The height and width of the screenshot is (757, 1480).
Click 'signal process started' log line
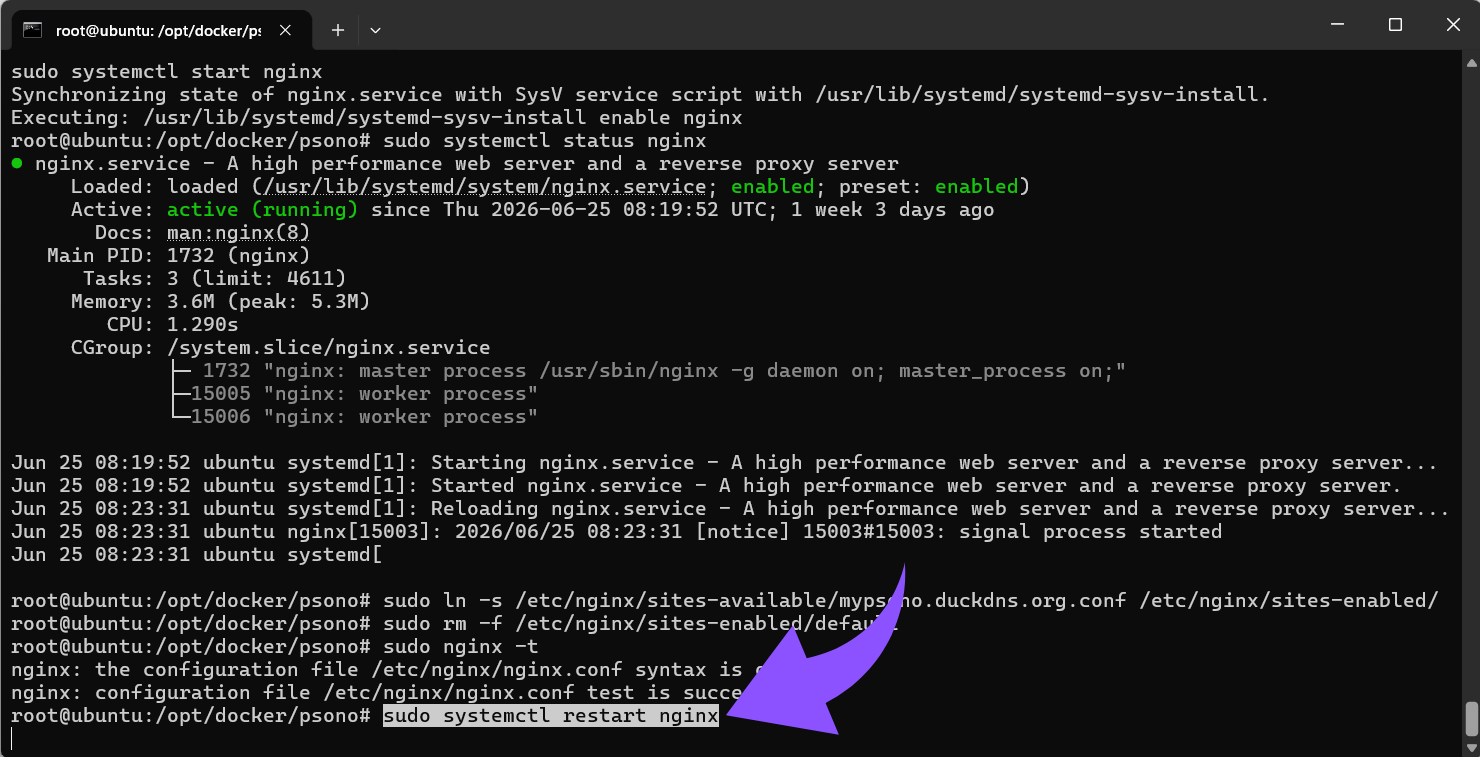click(616, 532)
